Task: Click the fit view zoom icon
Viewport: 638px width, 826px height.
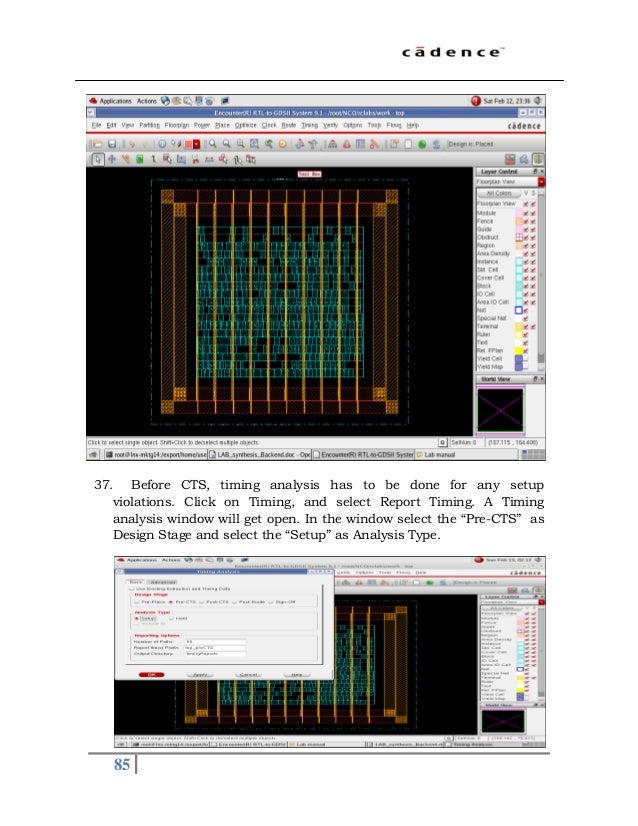Action: pyautogui.click(x=254, y=144)
